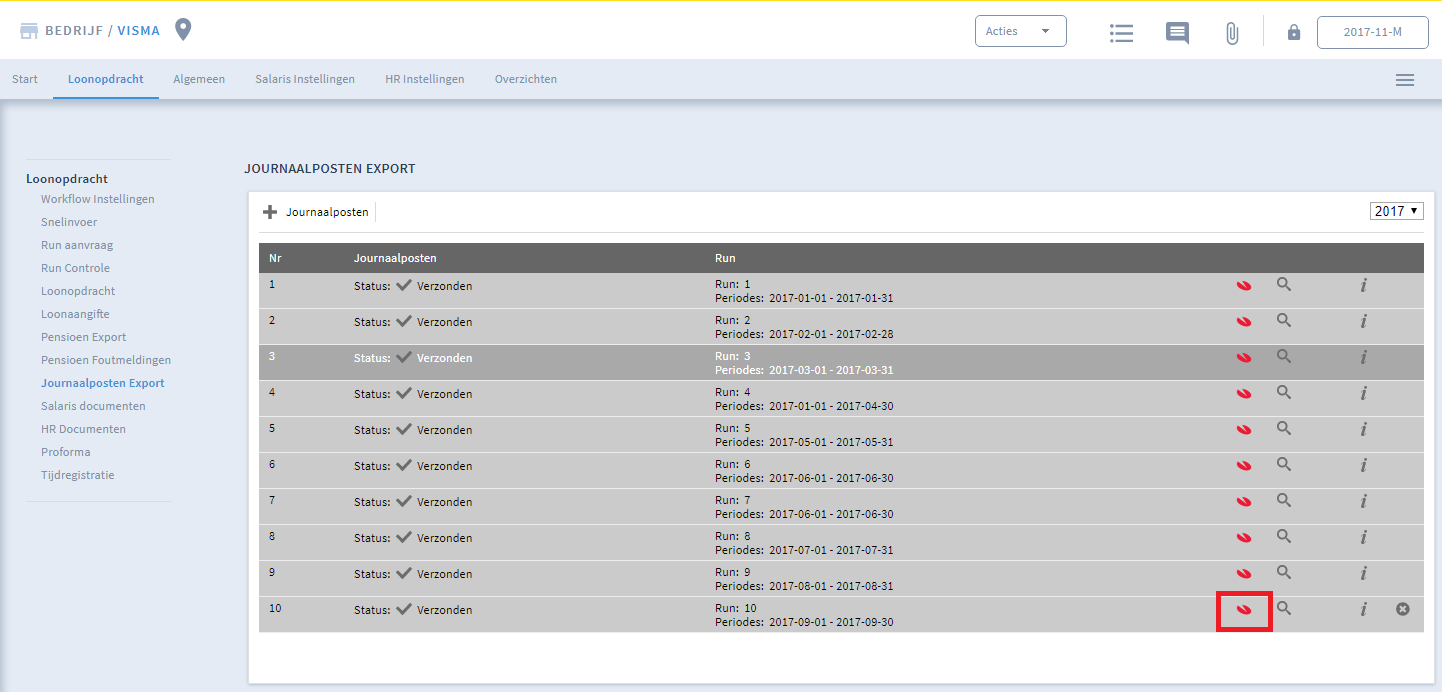Click the red export icon for run 10
The width and height of the screenshot is (1442, 692).
(1244, 610)
